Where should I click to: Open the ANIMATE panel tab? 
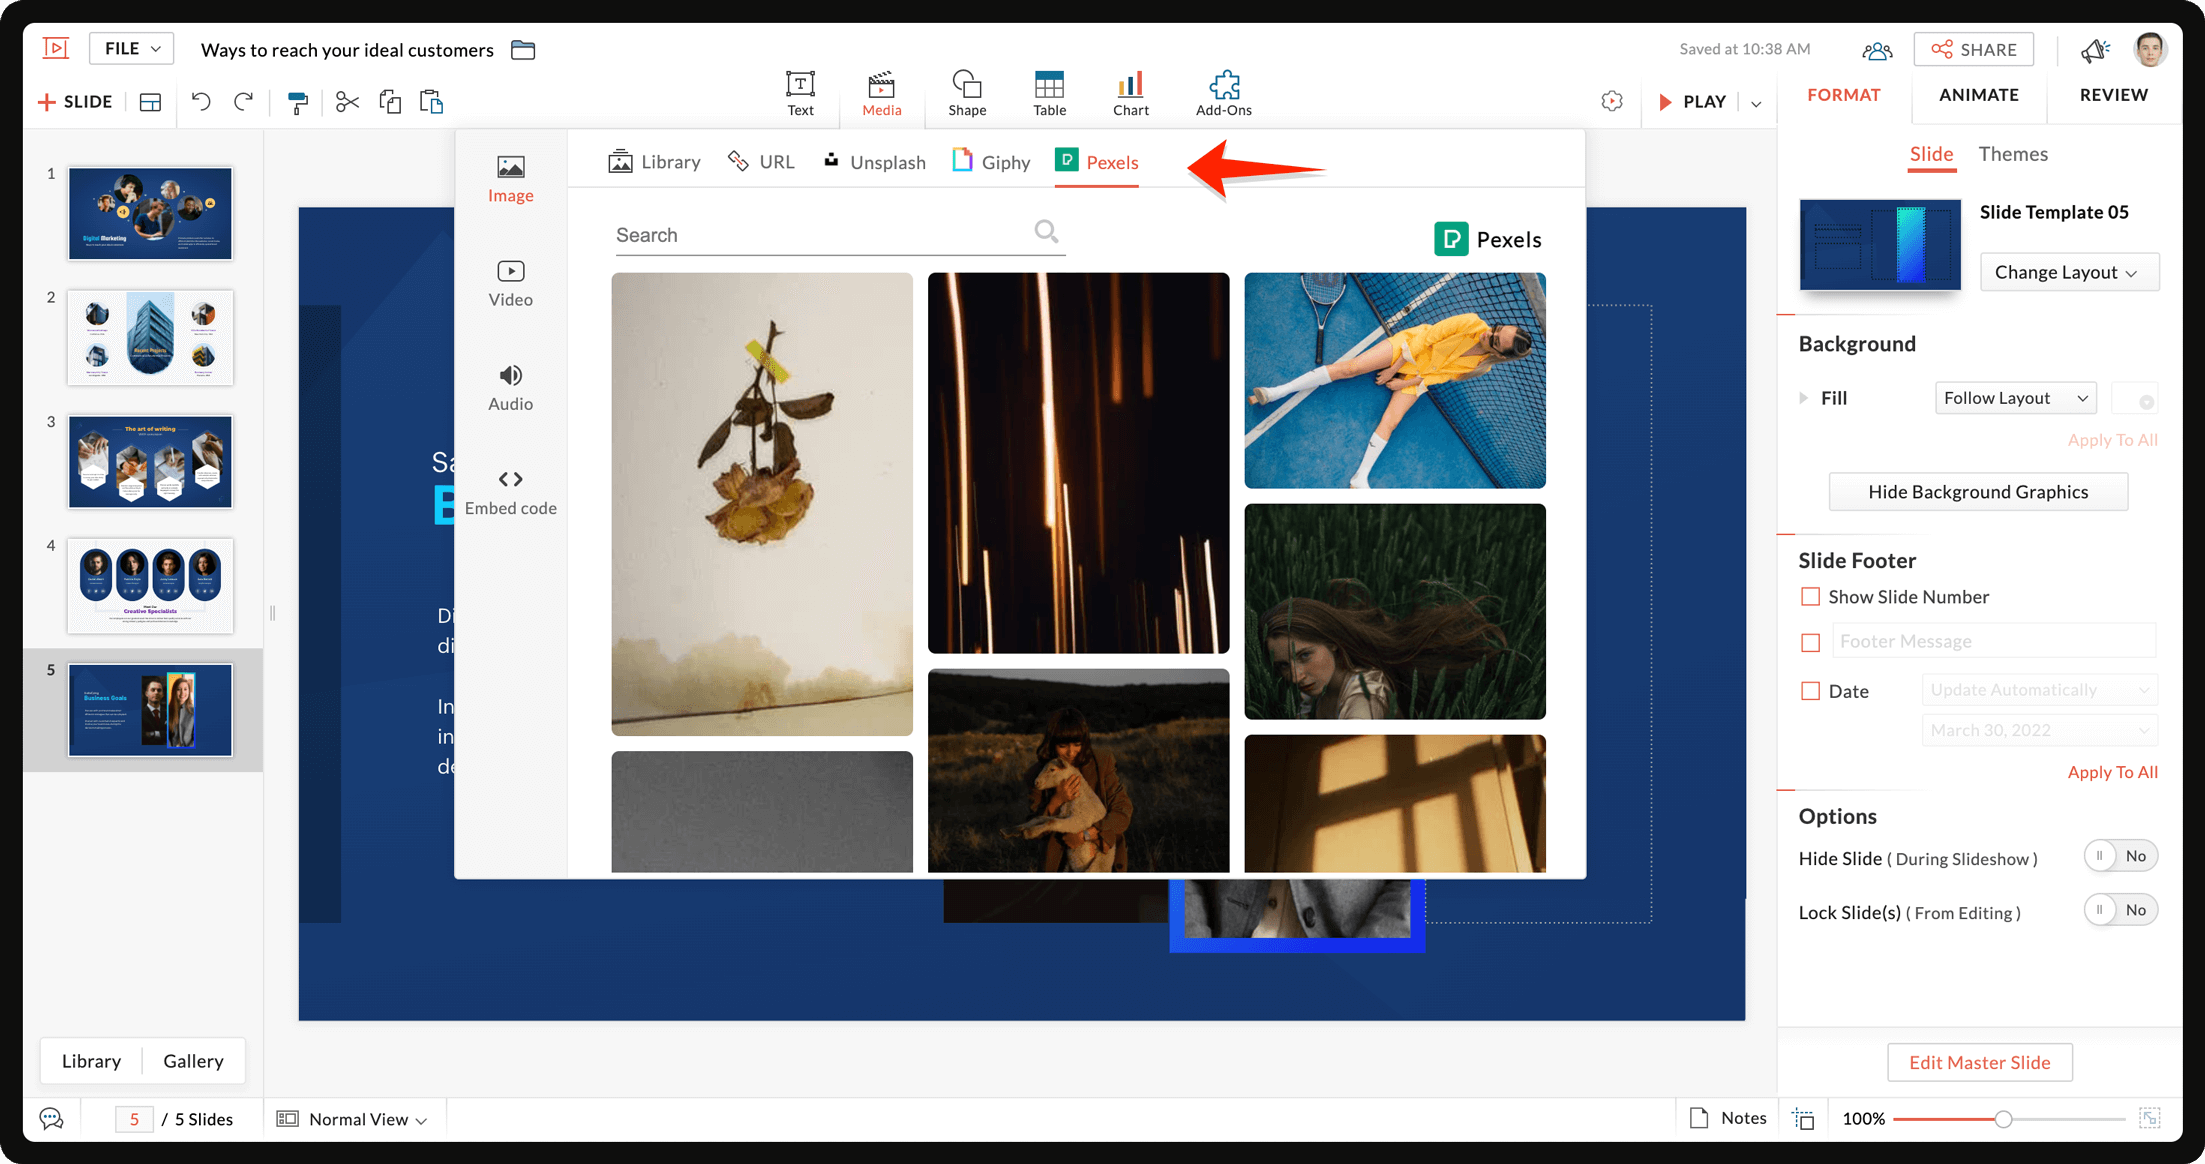(1978, 95)
